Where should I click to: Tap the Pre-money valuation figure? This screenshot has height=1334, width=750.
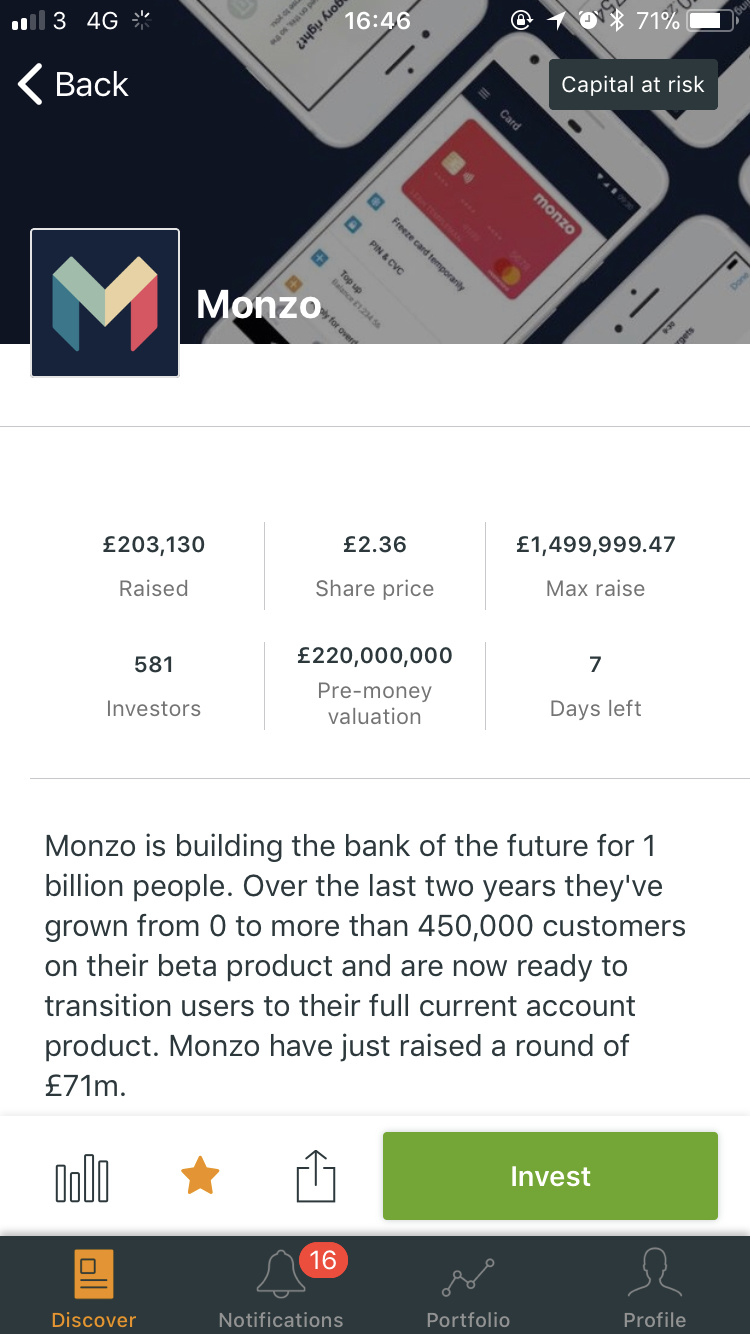(x=375, y=656)
